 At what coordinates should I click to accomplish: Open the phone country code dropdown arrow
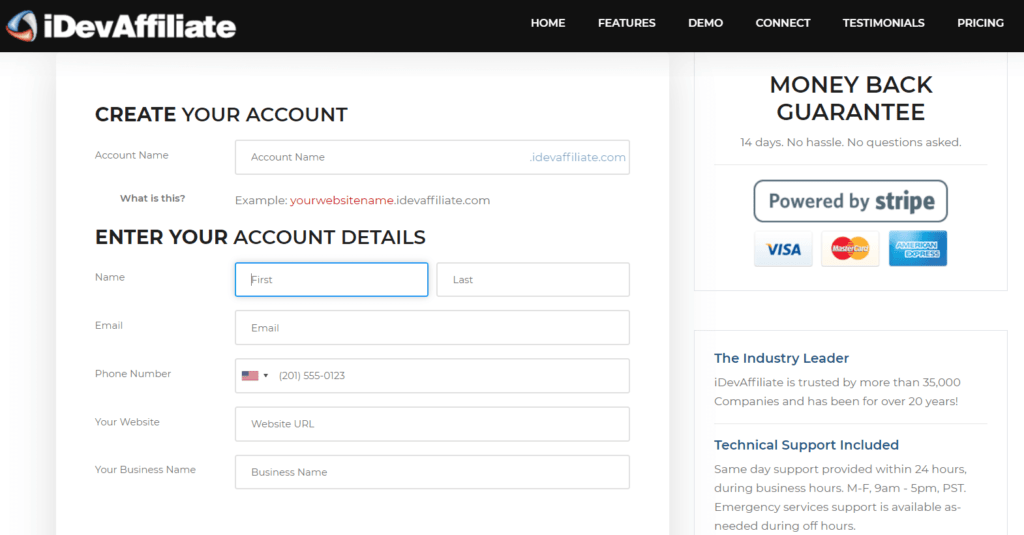(266, 376)
